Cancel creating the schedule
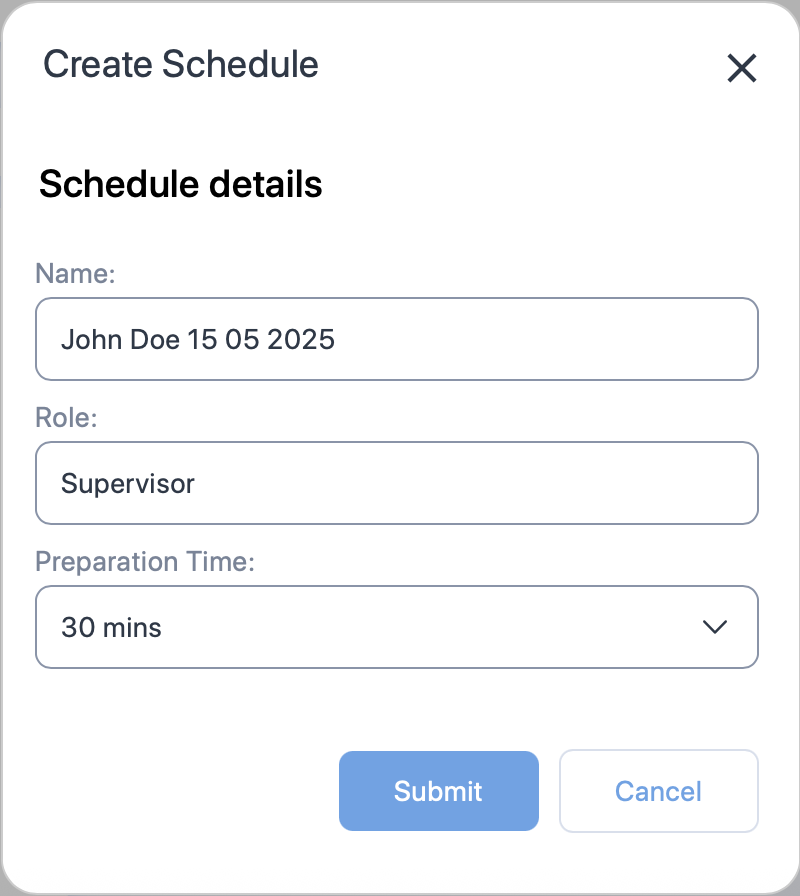 click(x=658, y=791)
